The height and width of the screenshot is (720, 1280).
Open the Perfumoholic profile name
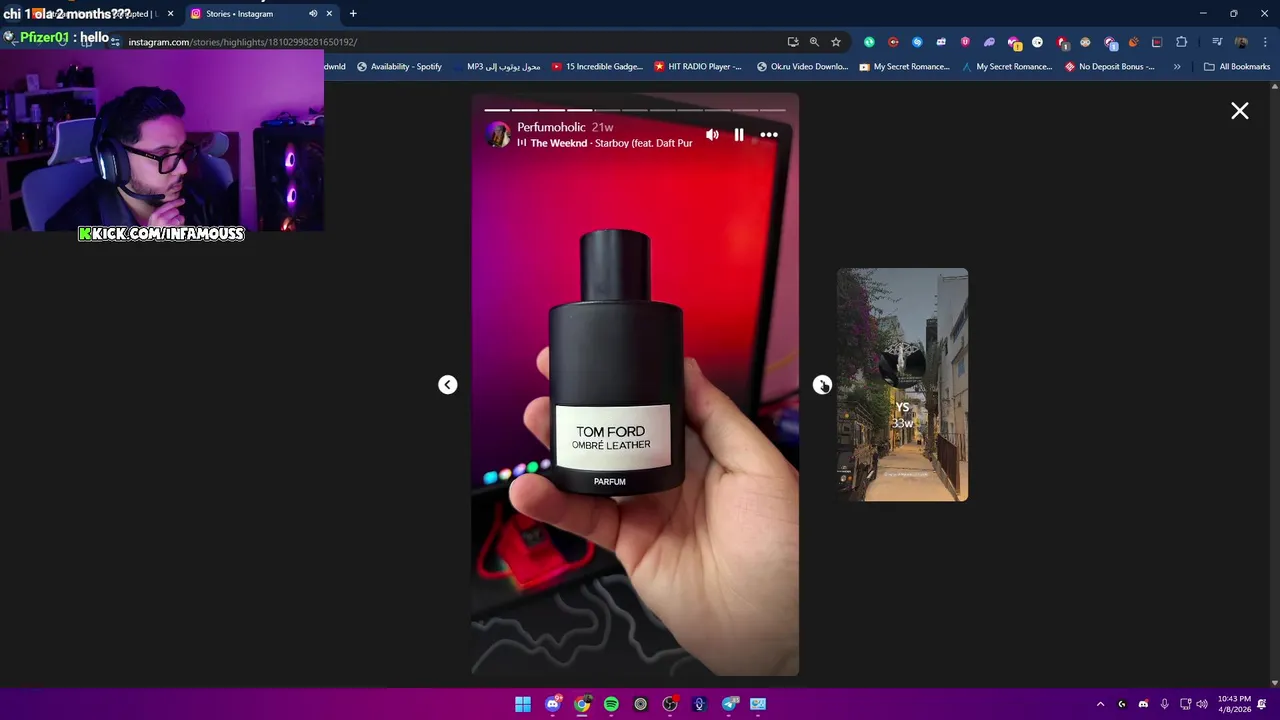click(551, 127)
